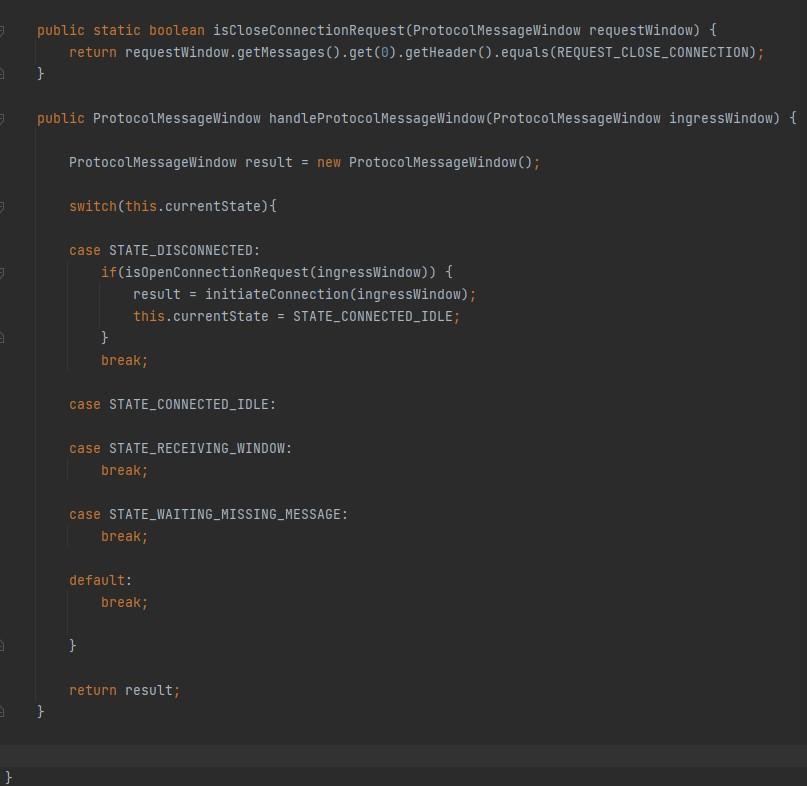Viewport: 807px width, 786px height.
Task: Click the fold icon beside isCloseConnectionRequest
Action: point(7,30)
